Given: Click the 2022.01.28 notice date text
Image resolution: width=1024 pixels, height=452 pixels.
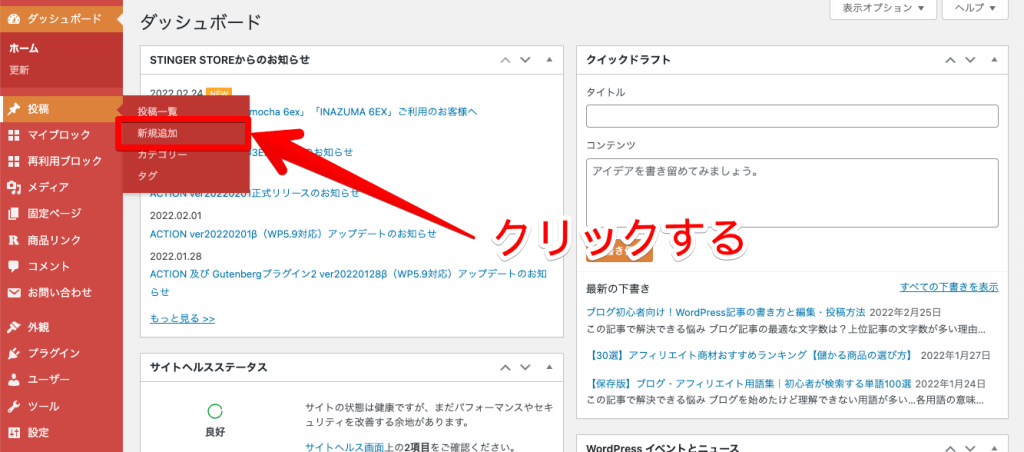Looking at the screenshot, I should point(176,255).
